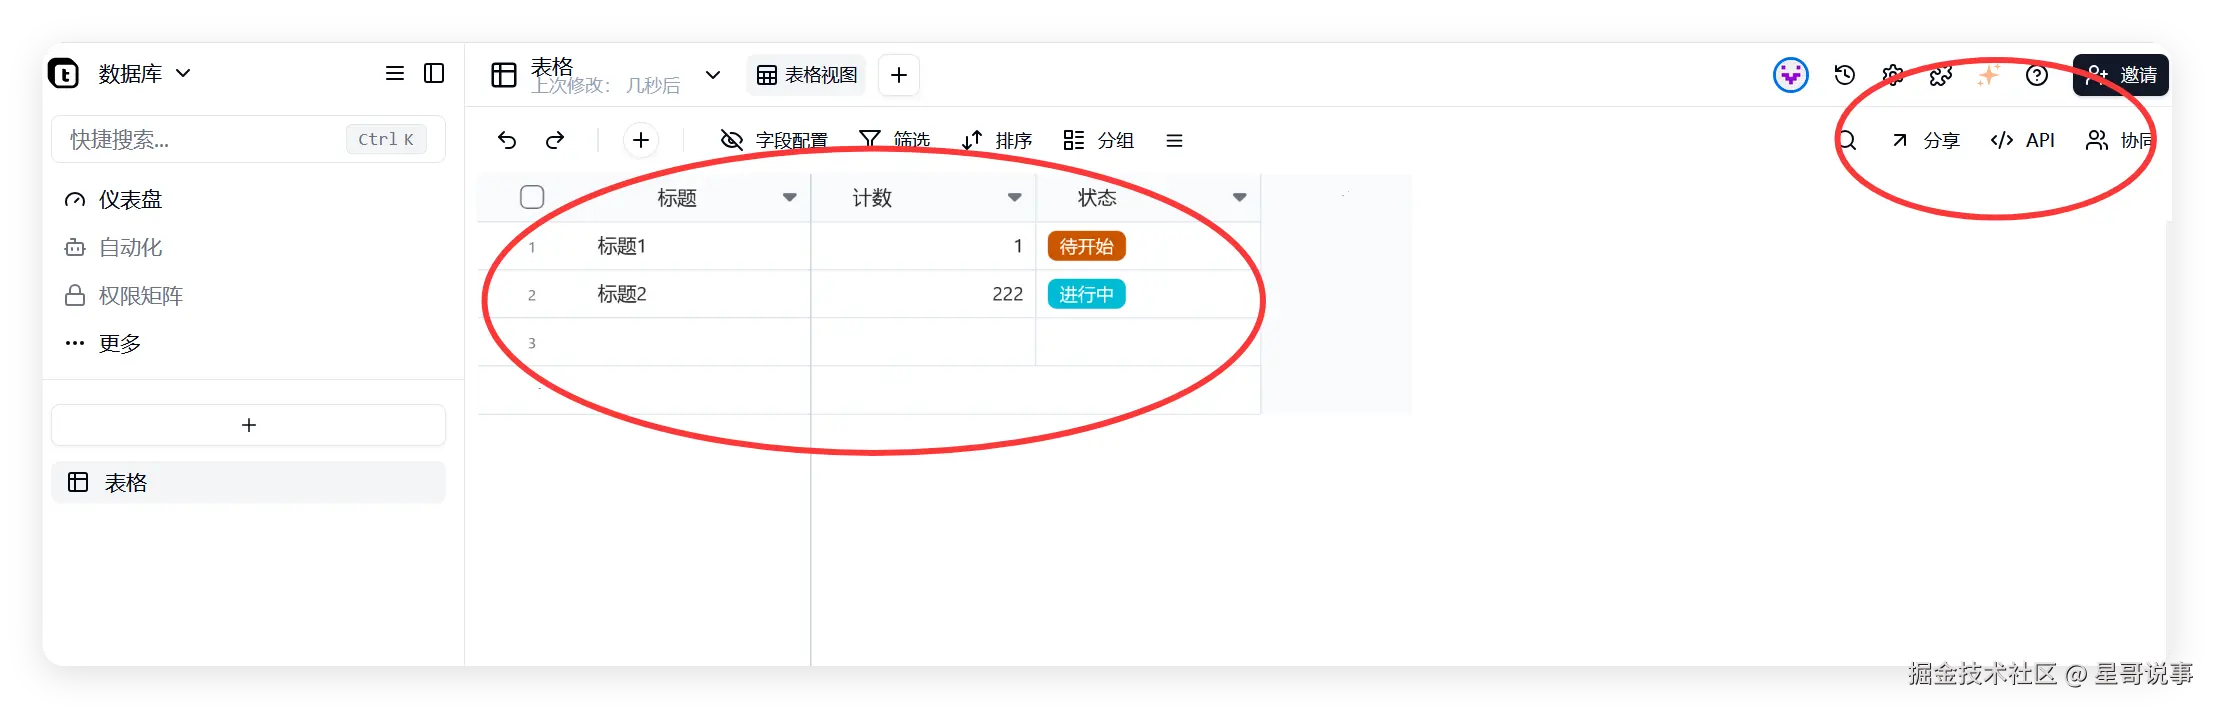
Task: Click the empty row number 3
Action: tap(532, 343)
